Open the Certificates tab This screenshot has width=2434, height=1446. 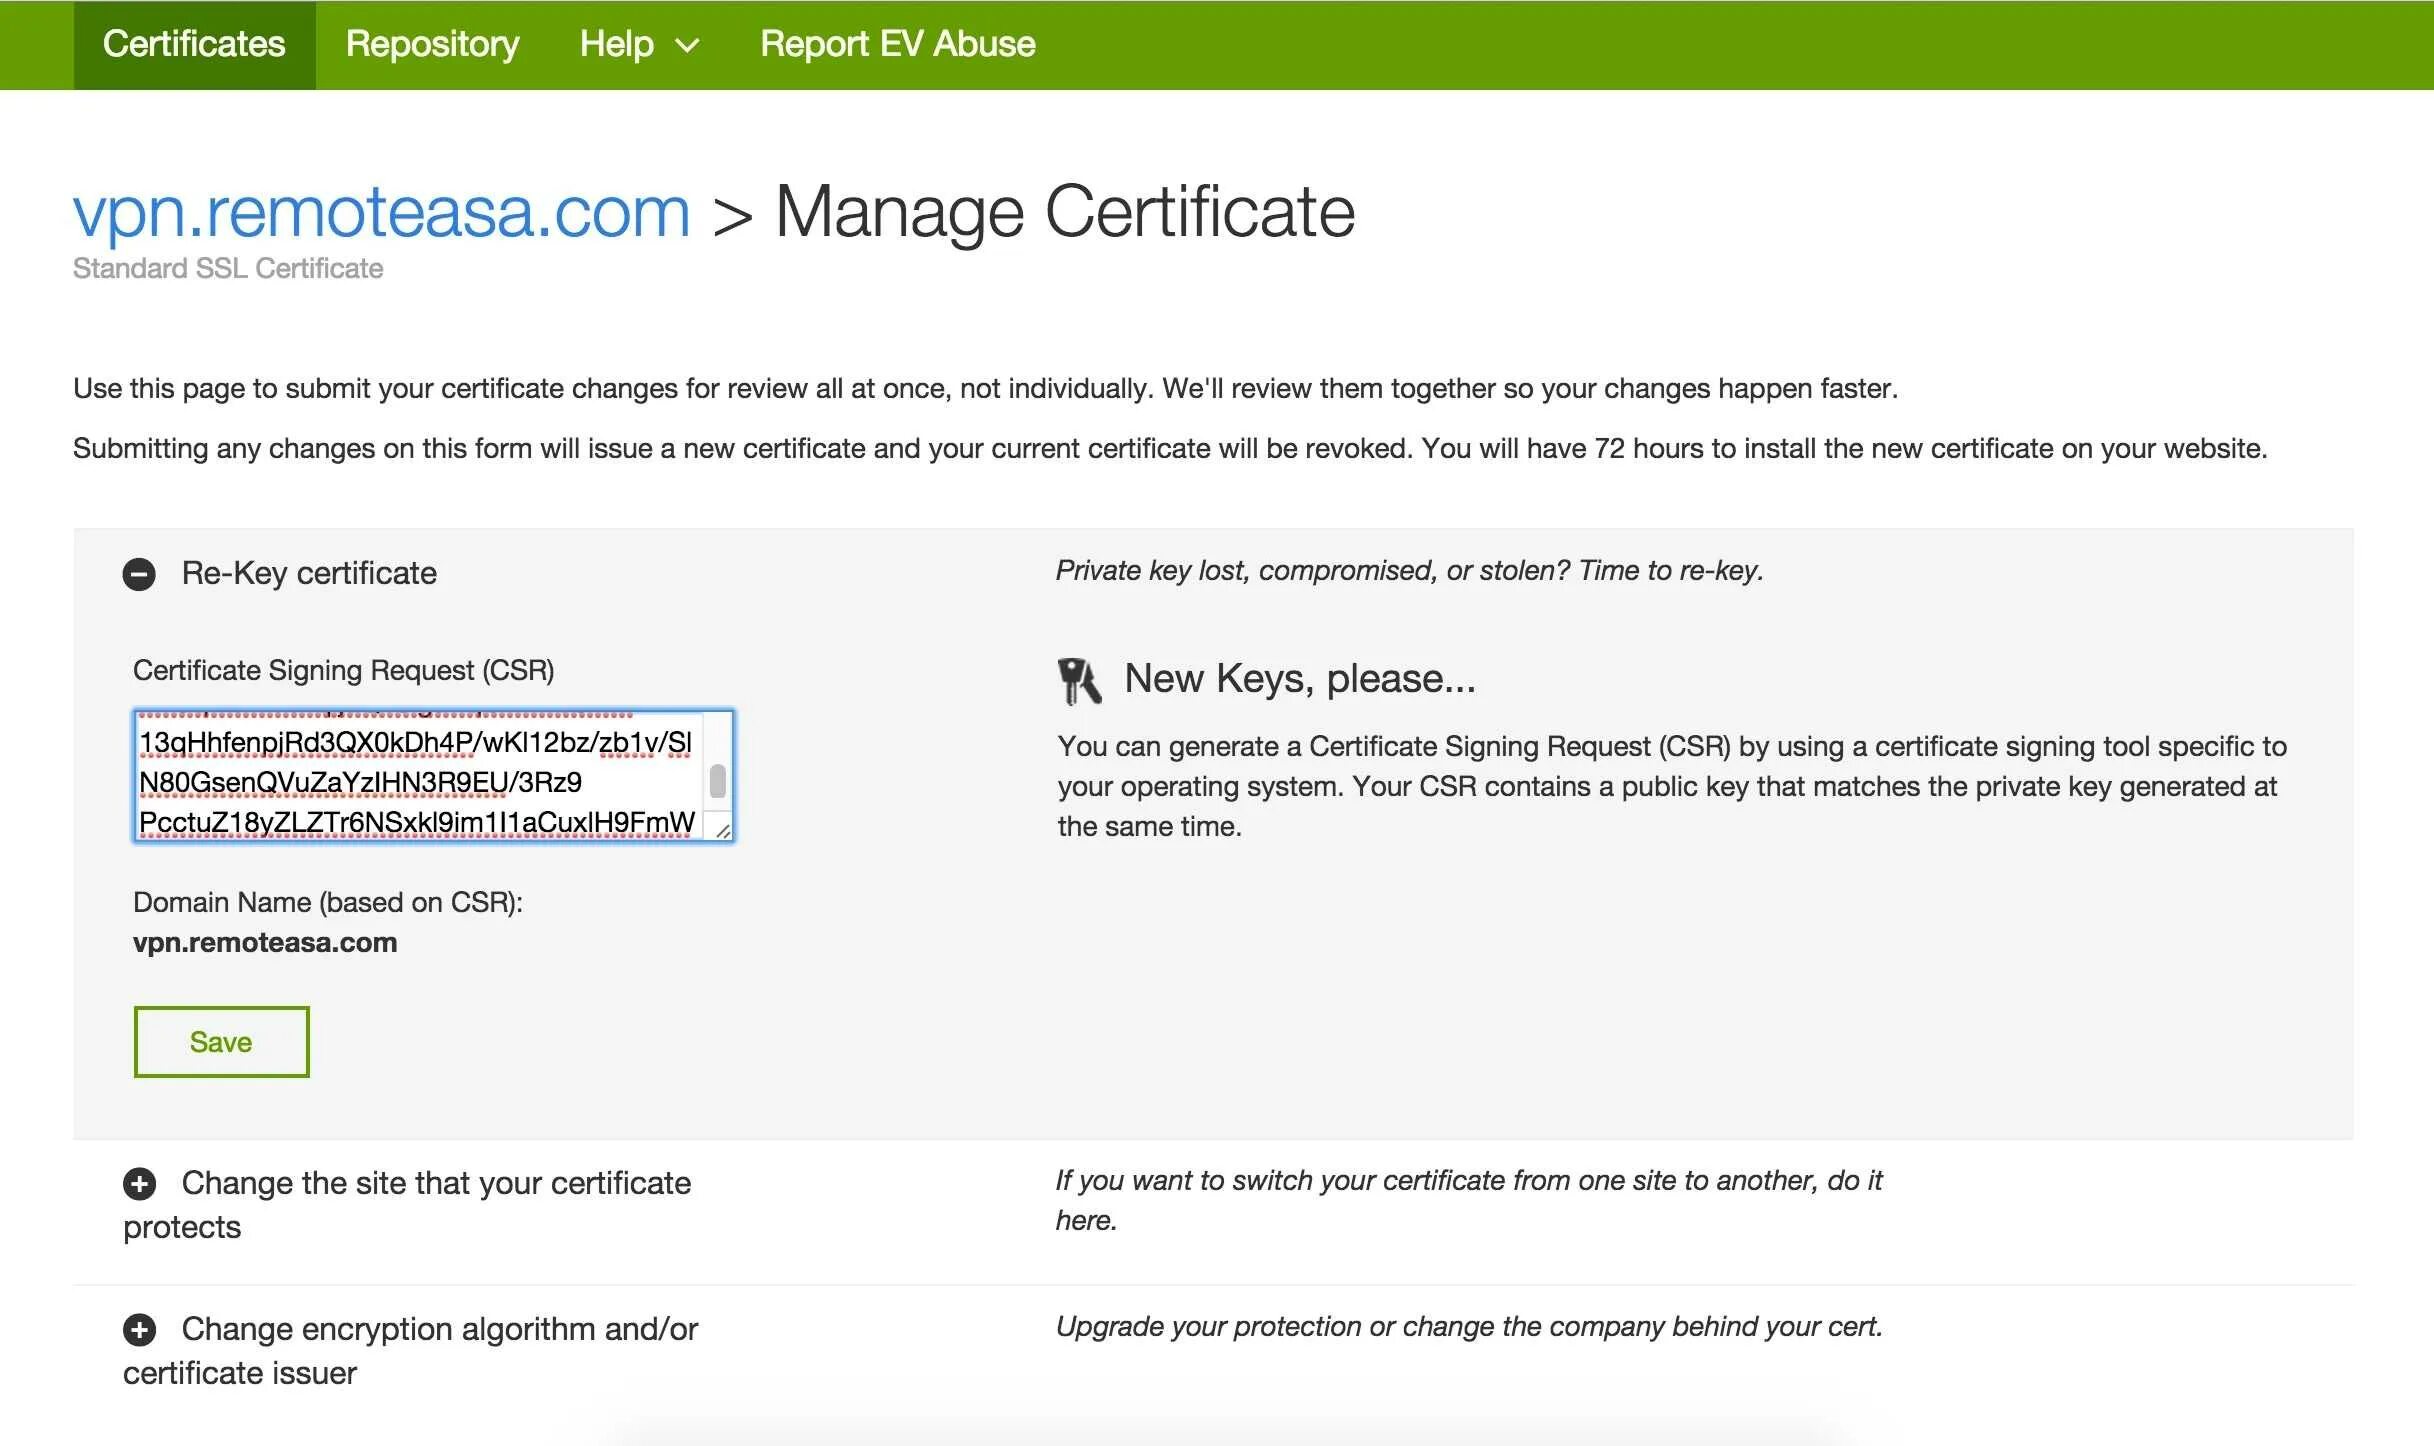pos(194,45)
